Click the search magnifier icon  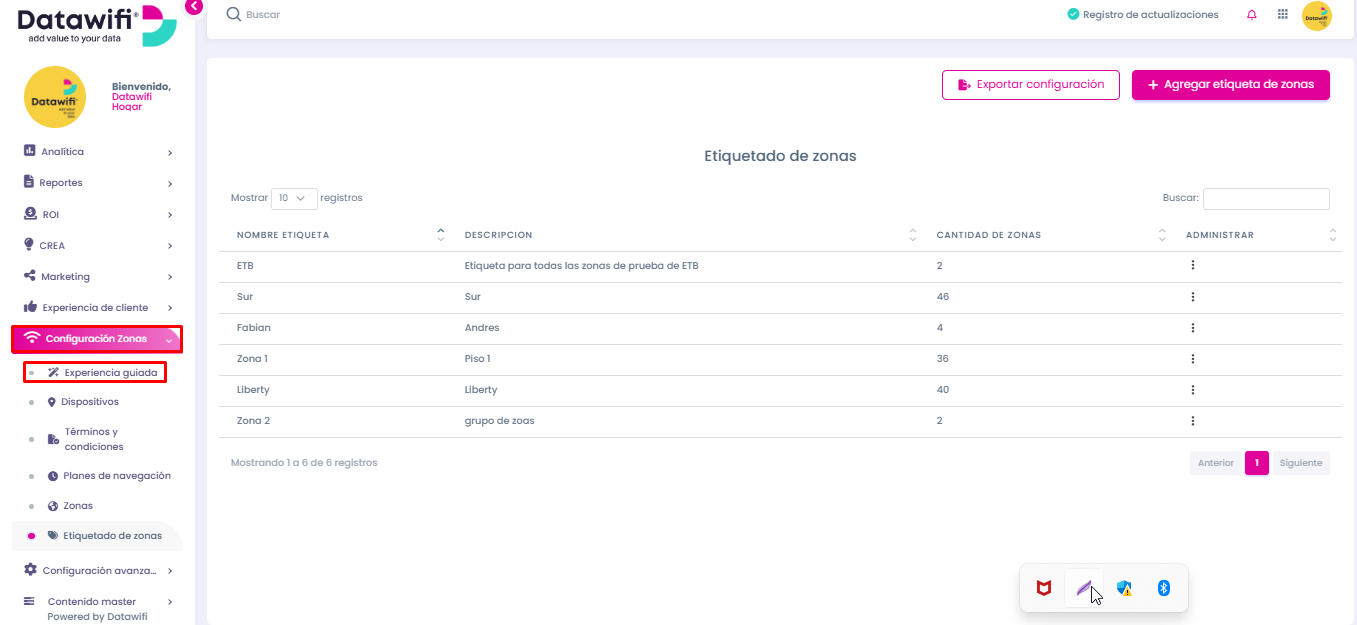coord(234,14)
